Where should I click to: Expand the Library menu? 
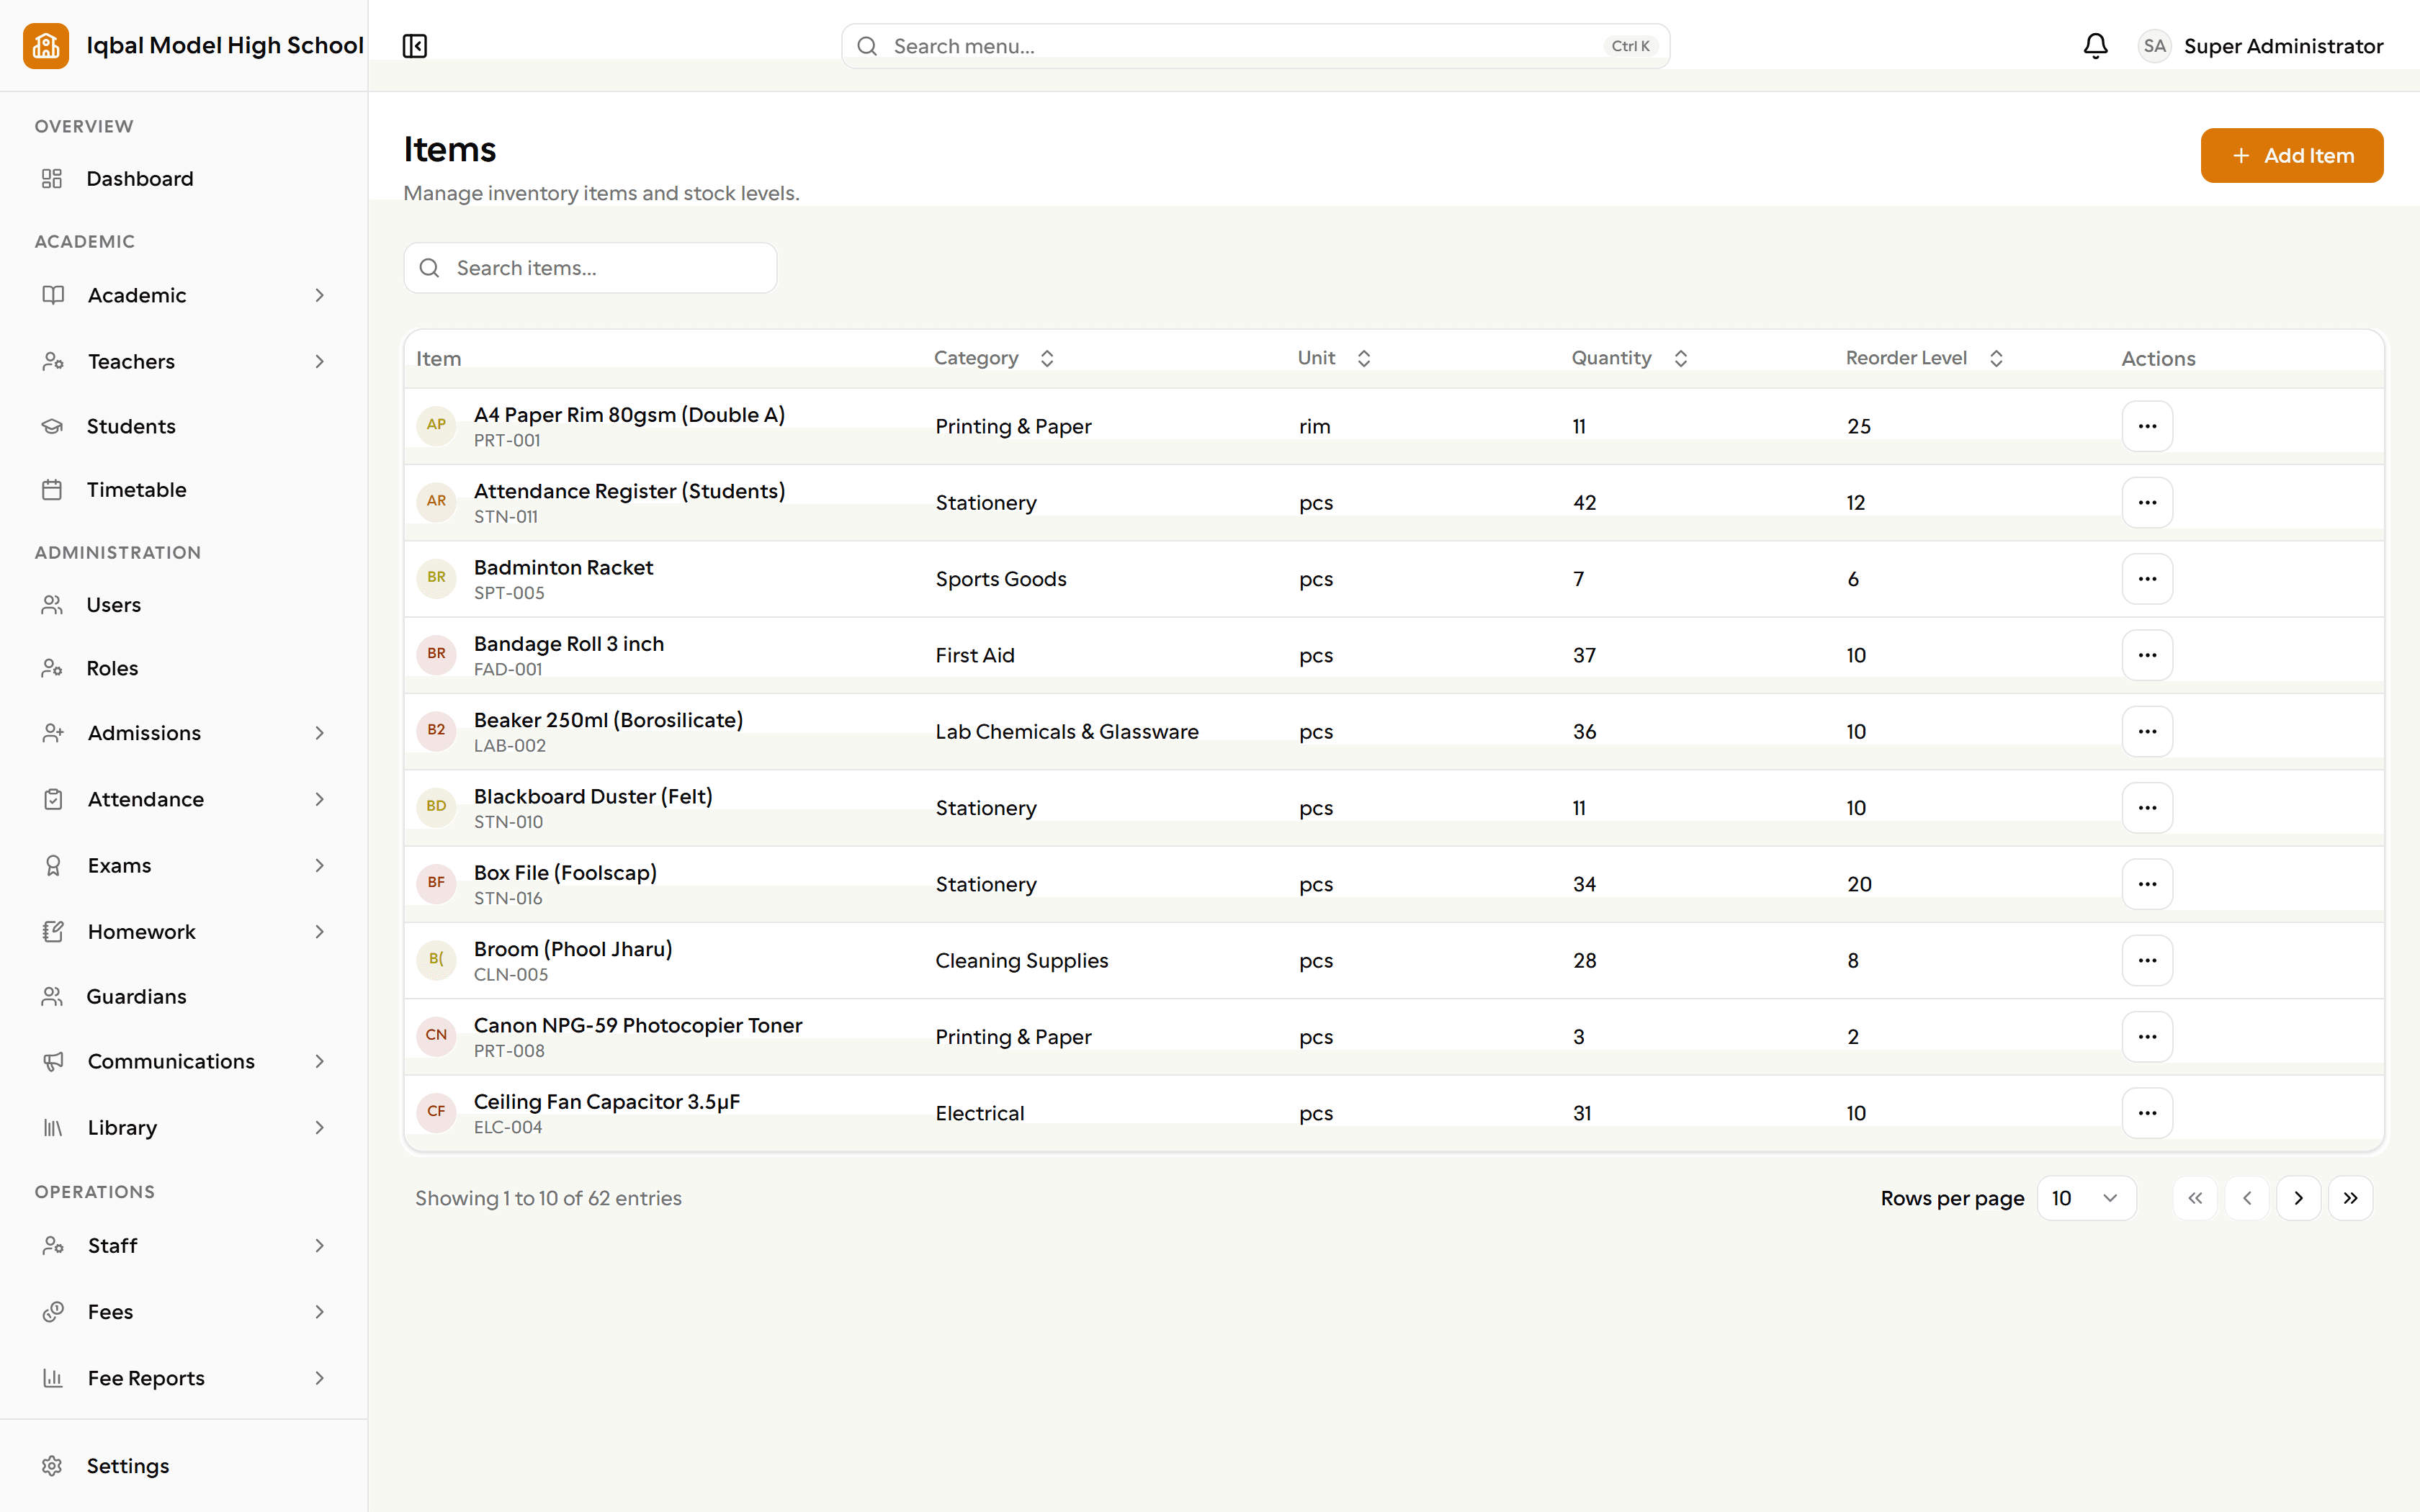184,1127
